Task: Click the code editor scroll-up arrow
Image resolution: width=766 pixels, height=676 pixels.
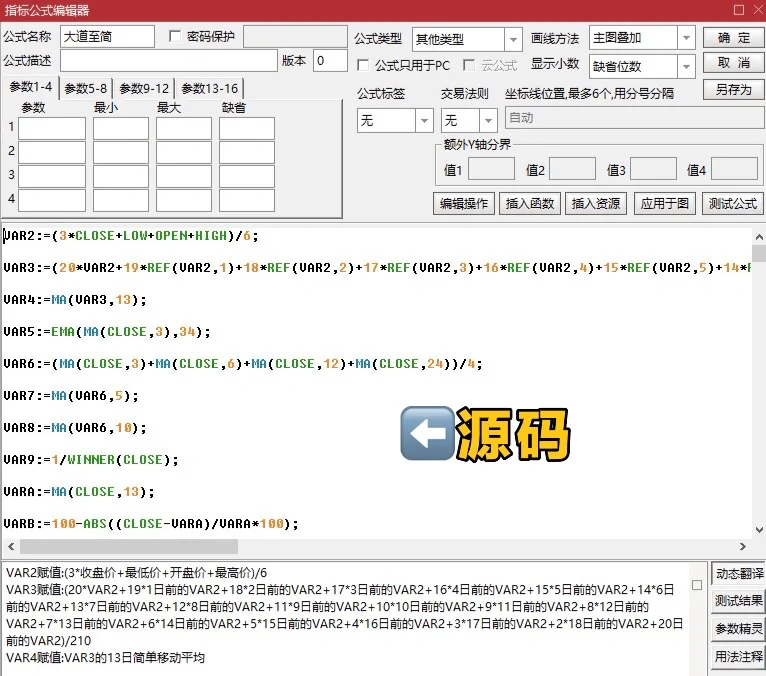Action: [759, 237]
